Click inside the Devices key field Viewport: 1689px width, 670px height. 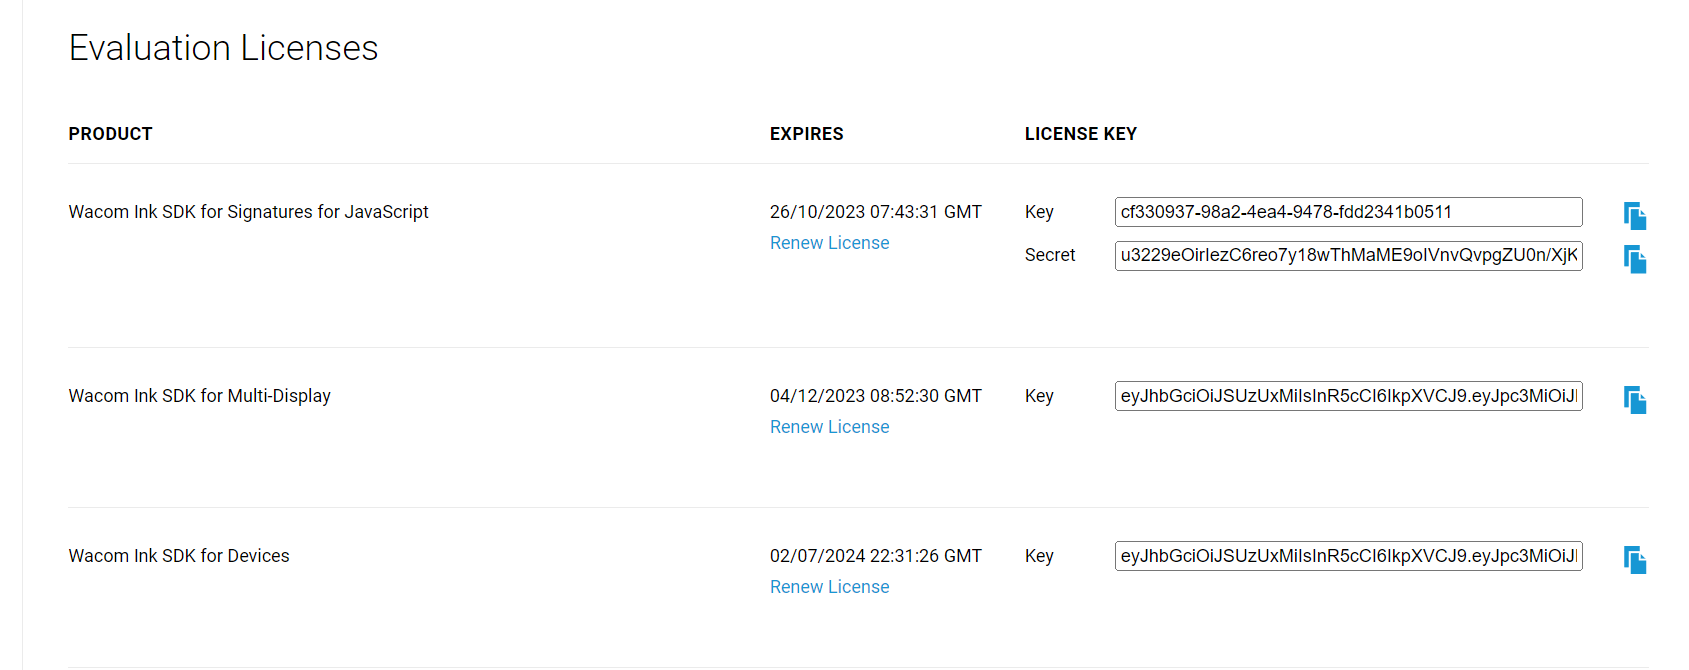coord(1348,556)
